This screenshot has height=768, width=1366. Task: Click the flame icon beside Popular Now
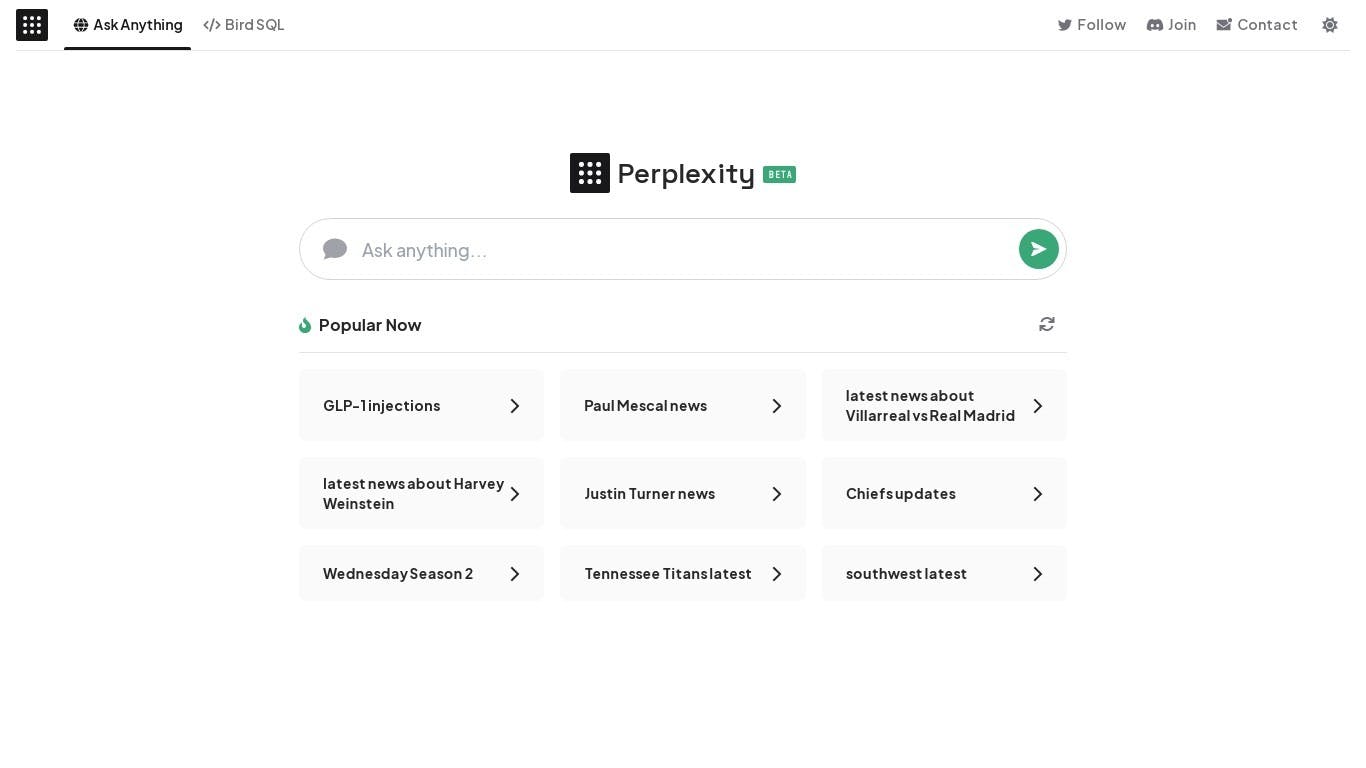point(305,325)
